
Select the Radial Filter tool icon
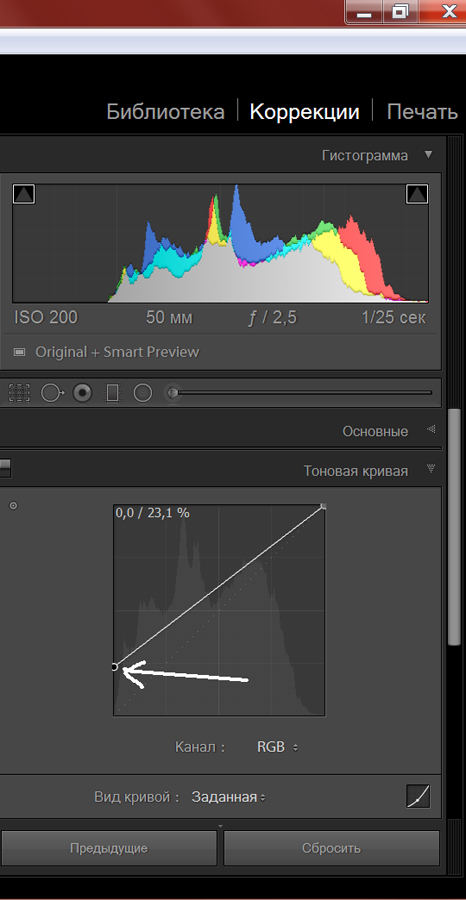(142, 393)
